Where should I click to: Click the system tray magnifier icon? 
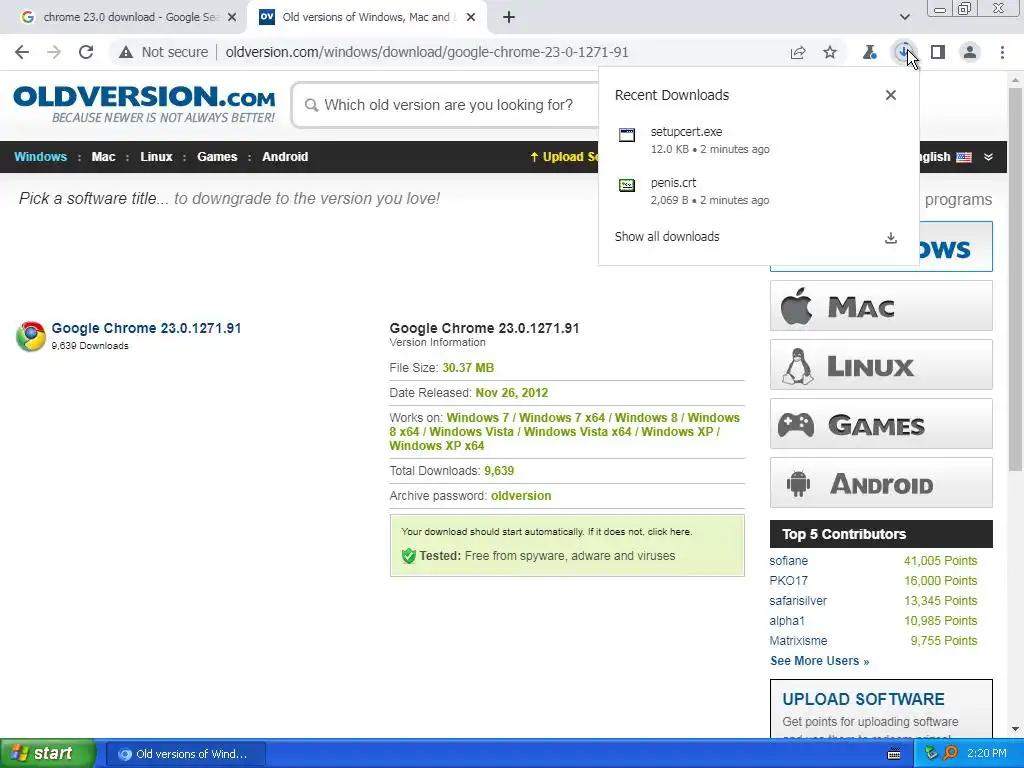[950, 754]
